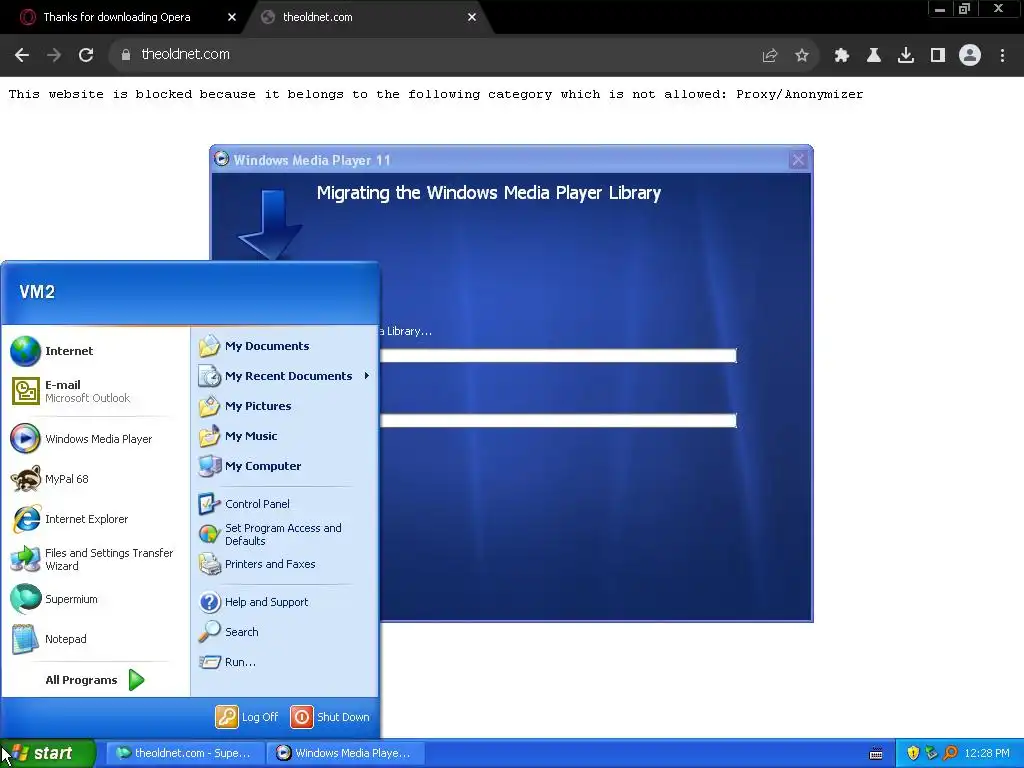The image size is (1024, 768).
Task: Click the Shut Down button
Action: [330, 717]
